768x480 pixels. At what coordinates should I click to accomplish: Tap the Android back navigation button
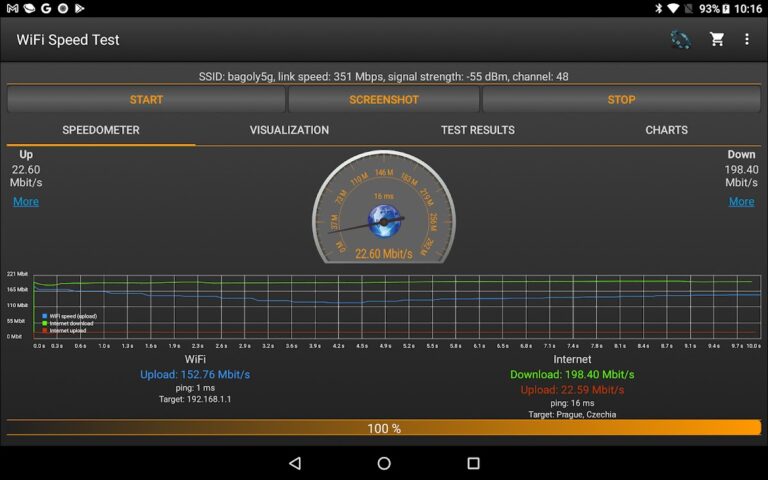coord(295,463)
